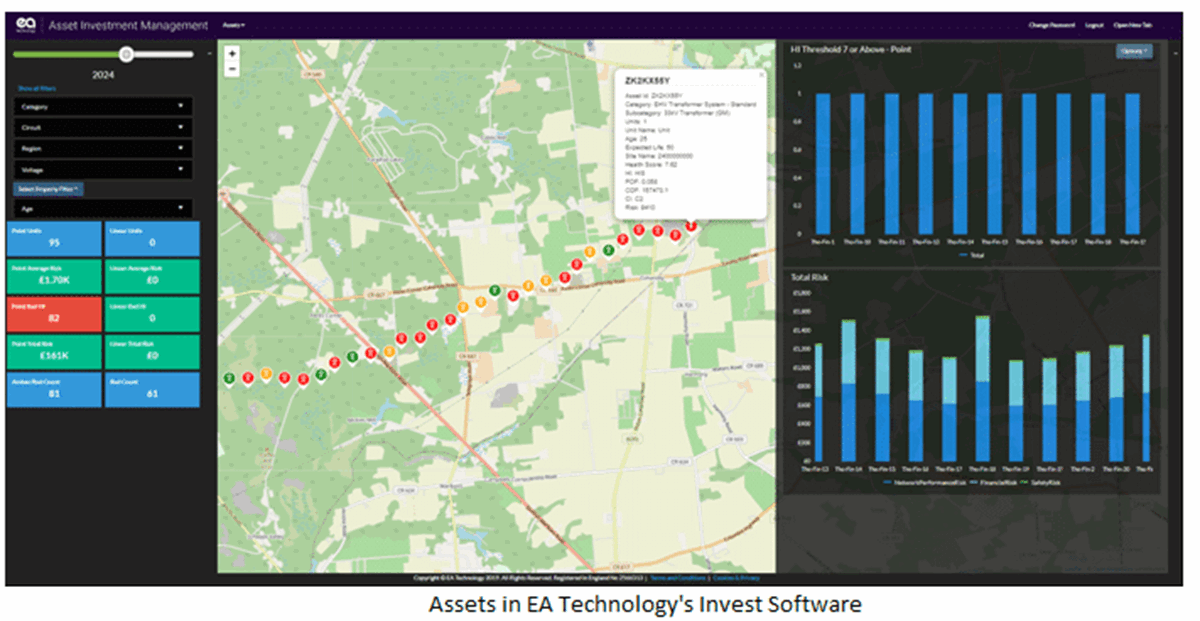Image resolution: width=1200 pixels, height=621 pixels.
Task: Click the year slider handle
Action: pyautogui.click(x=126, y=55)
